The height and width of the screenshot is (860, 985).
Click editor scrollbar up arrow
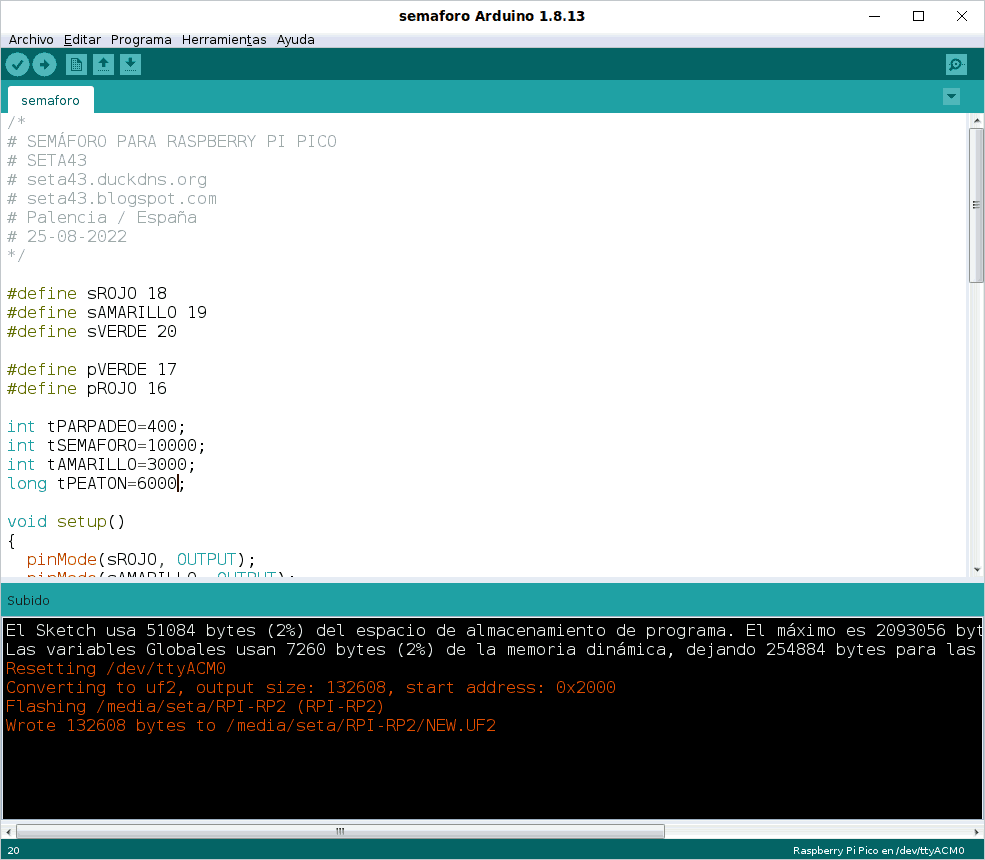click(976, 120)
